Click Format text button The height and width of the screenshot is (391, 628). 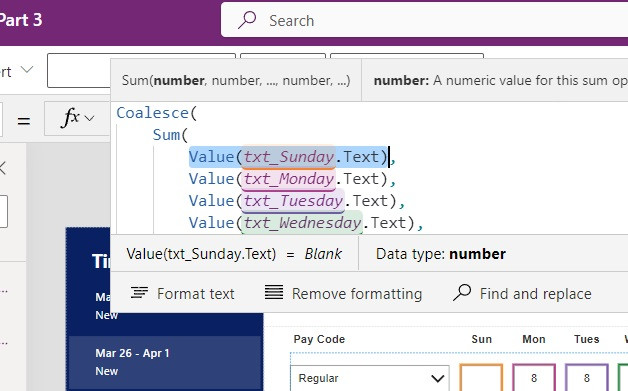pos(182,293)
